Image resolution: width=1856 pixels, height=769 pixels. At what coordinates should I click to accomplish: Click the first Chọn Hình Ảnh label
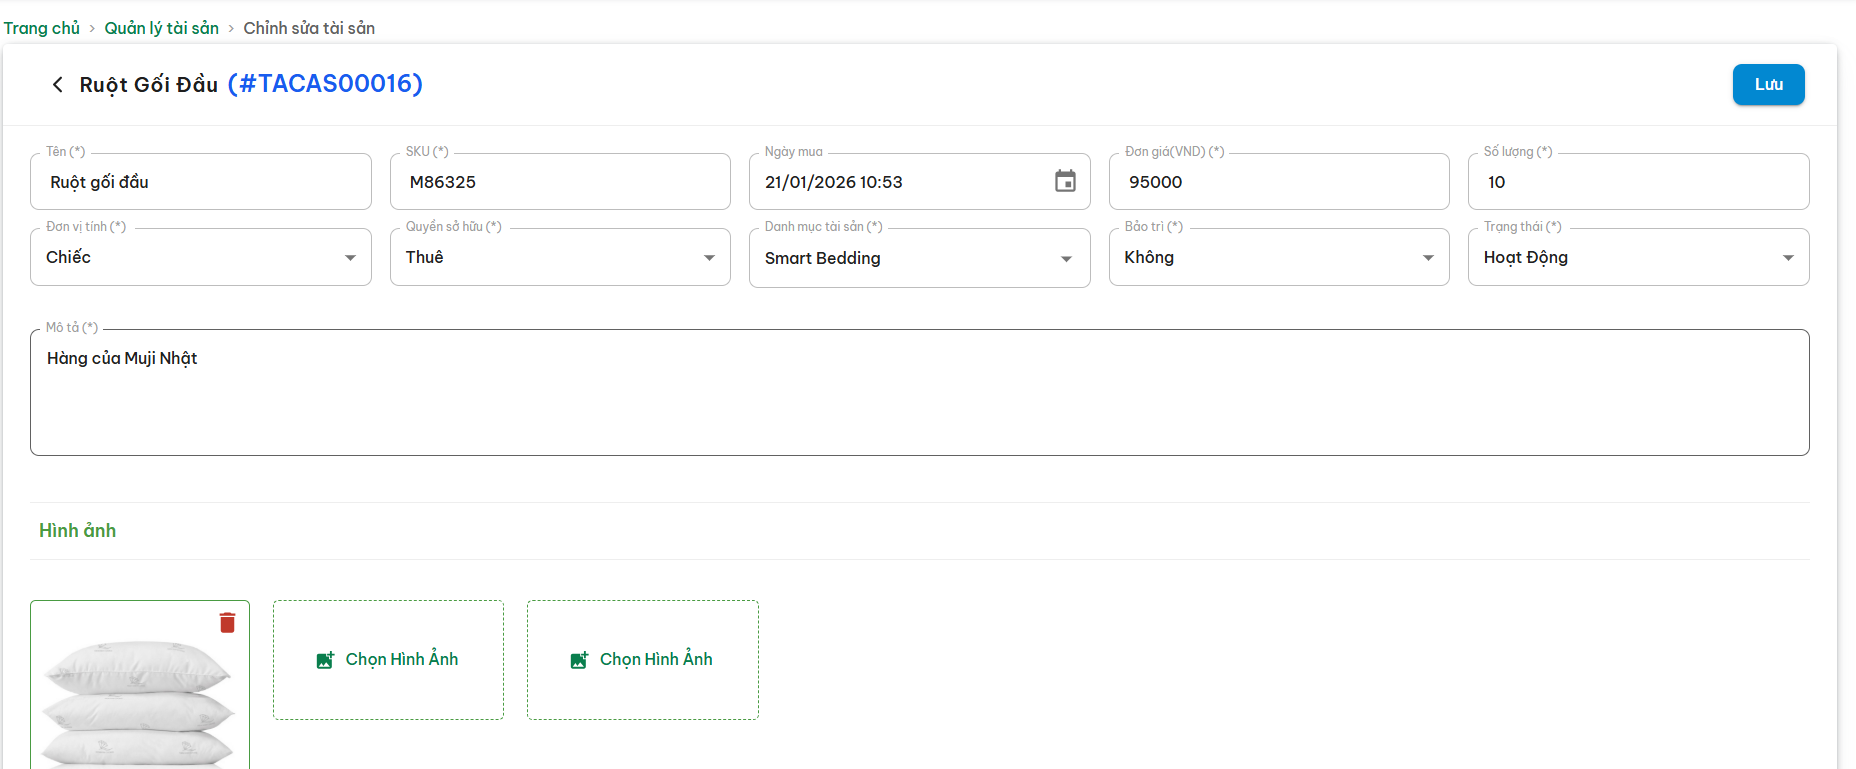tap(402, 659)
